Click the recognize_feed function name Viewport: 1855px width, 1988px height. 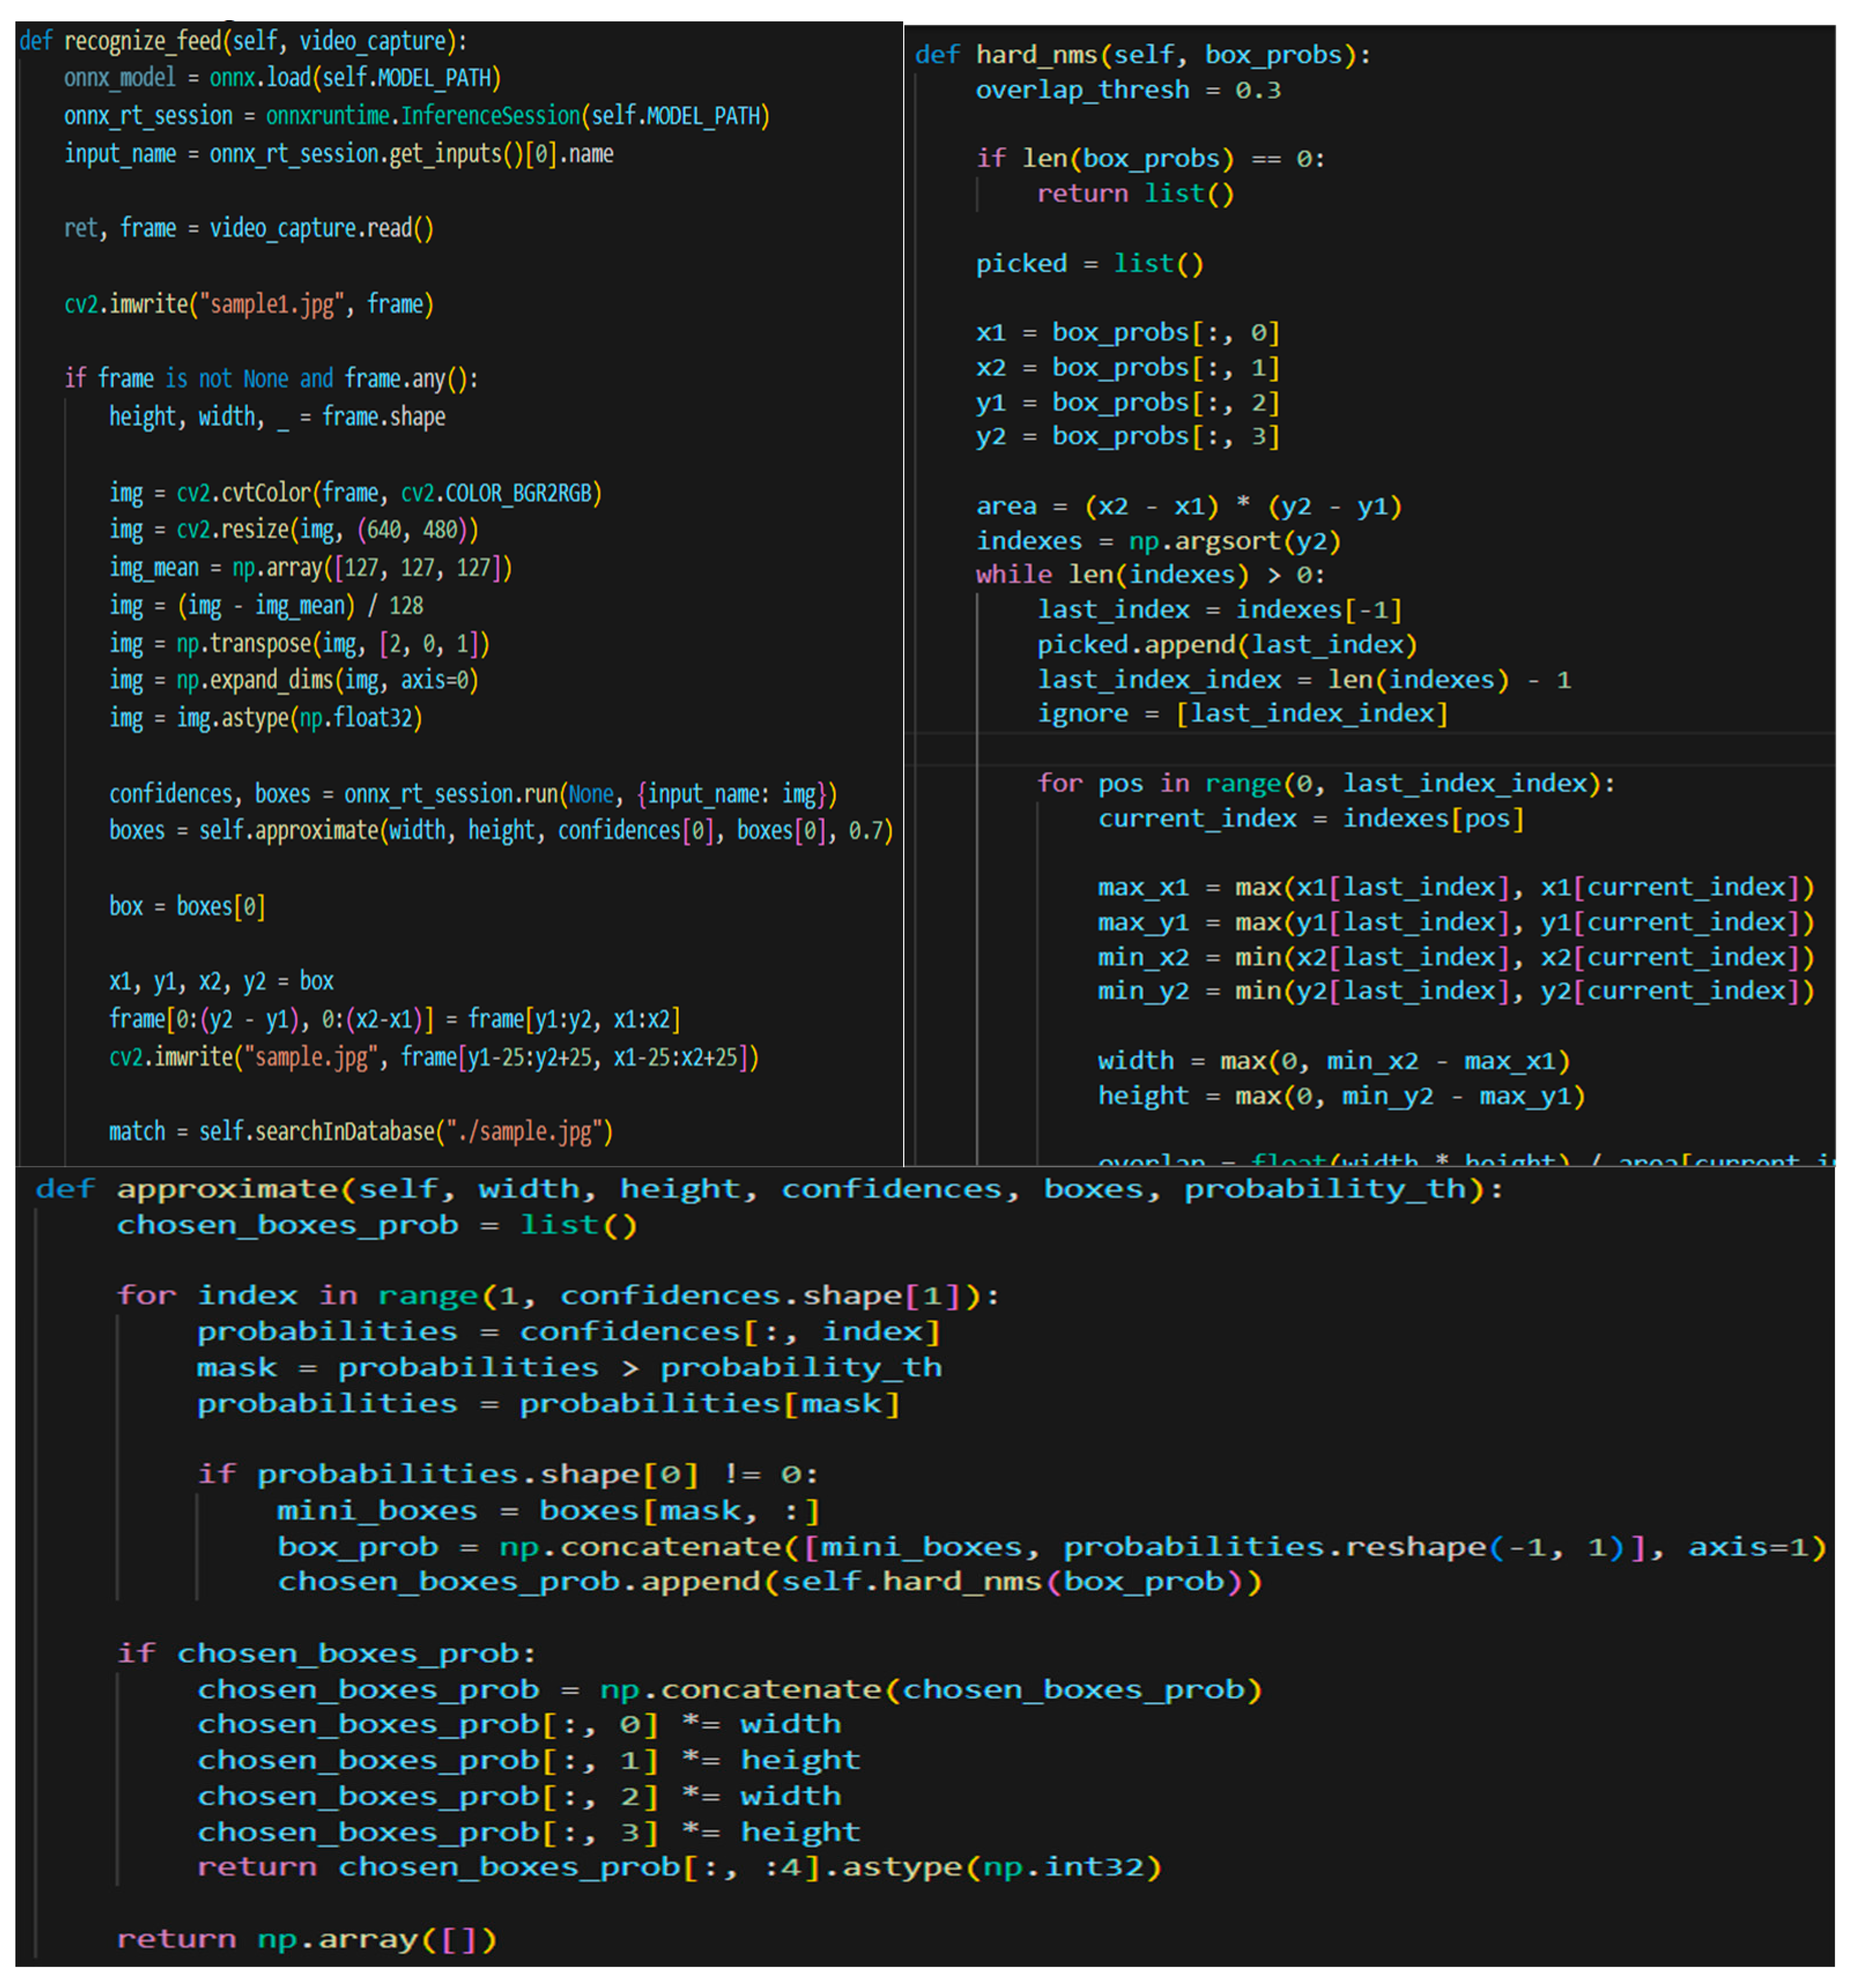click(x=142, y=41)
